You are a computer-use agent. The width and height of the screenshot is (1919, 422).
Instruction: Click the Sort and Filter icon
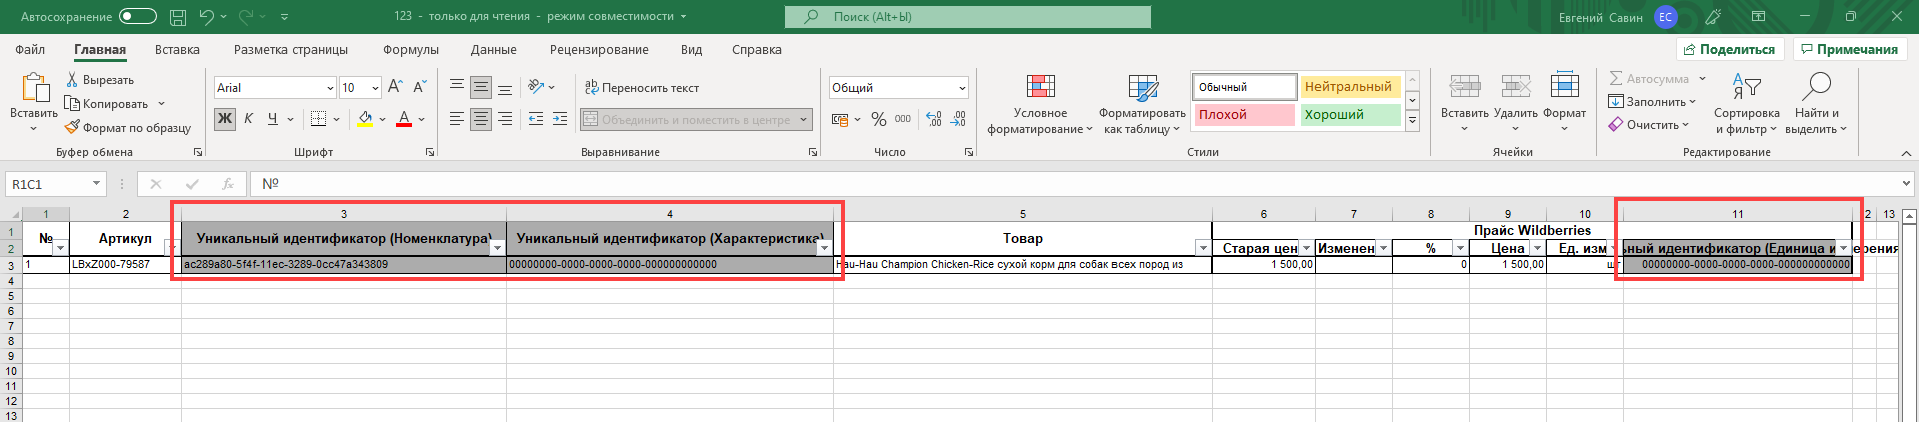[x=1746, y=88]
